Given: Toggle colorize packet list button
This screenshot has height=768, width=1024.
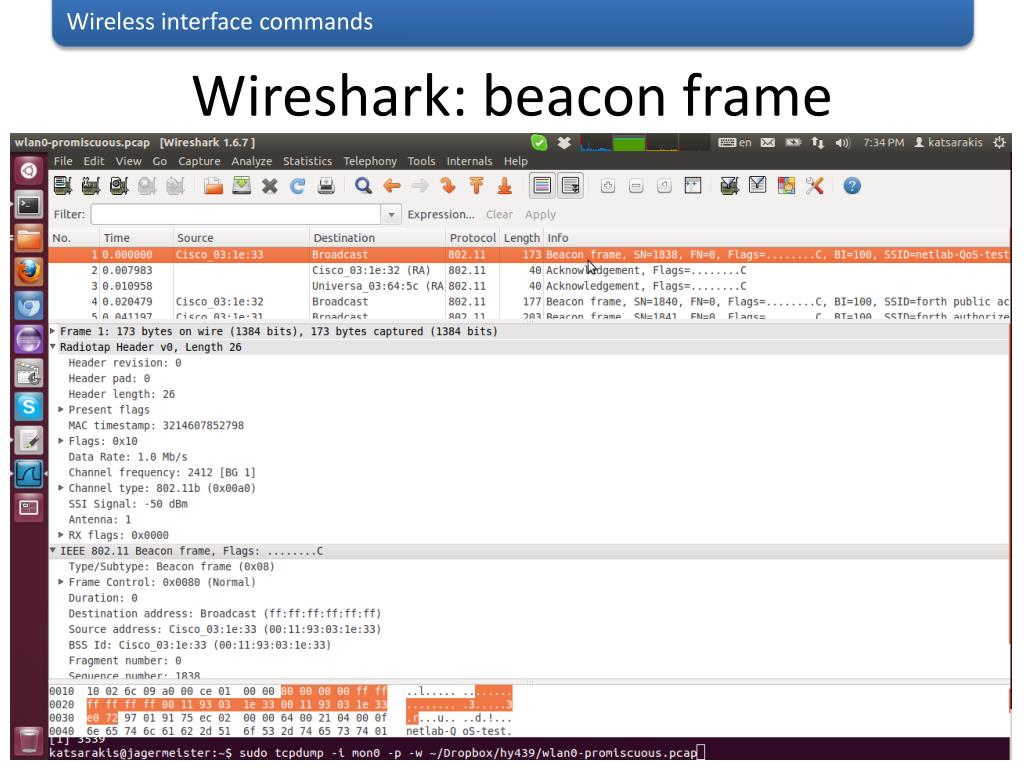Looking at the screenshot, I should point(542,186).
